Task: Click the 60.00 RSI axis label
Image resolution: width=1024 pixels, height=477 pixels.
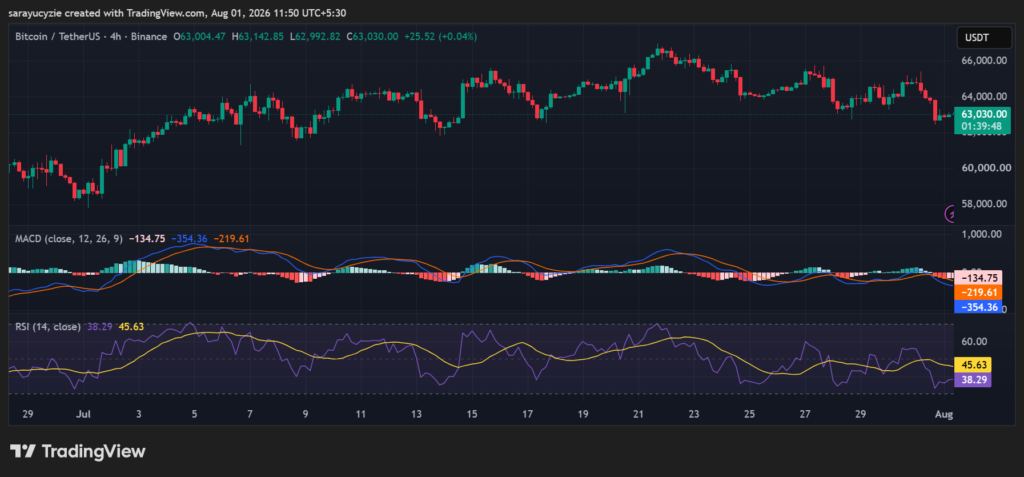Action: 974,341
